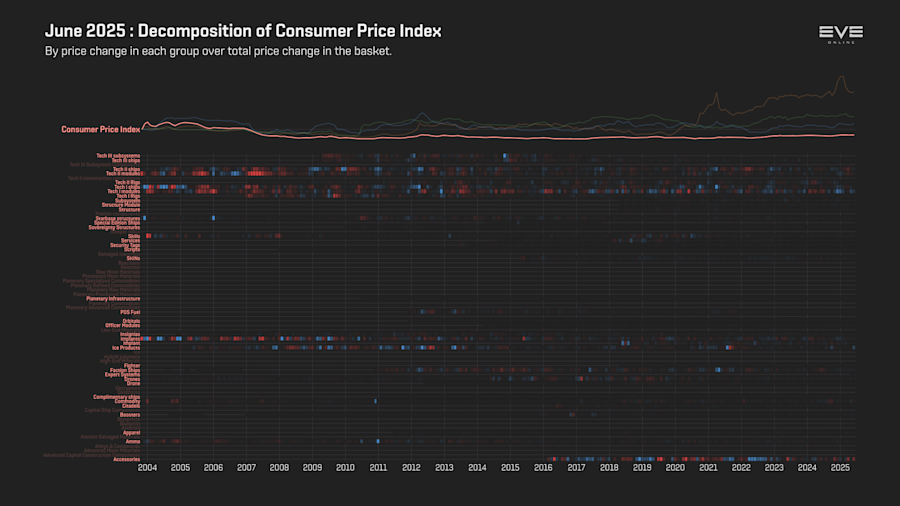Select the 2025 year axis label

click(840, 468)
